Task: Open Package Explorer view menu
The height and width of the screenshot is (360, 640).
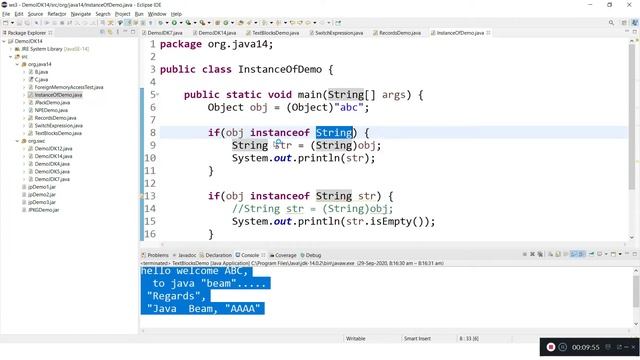Action: coord(118,32)
